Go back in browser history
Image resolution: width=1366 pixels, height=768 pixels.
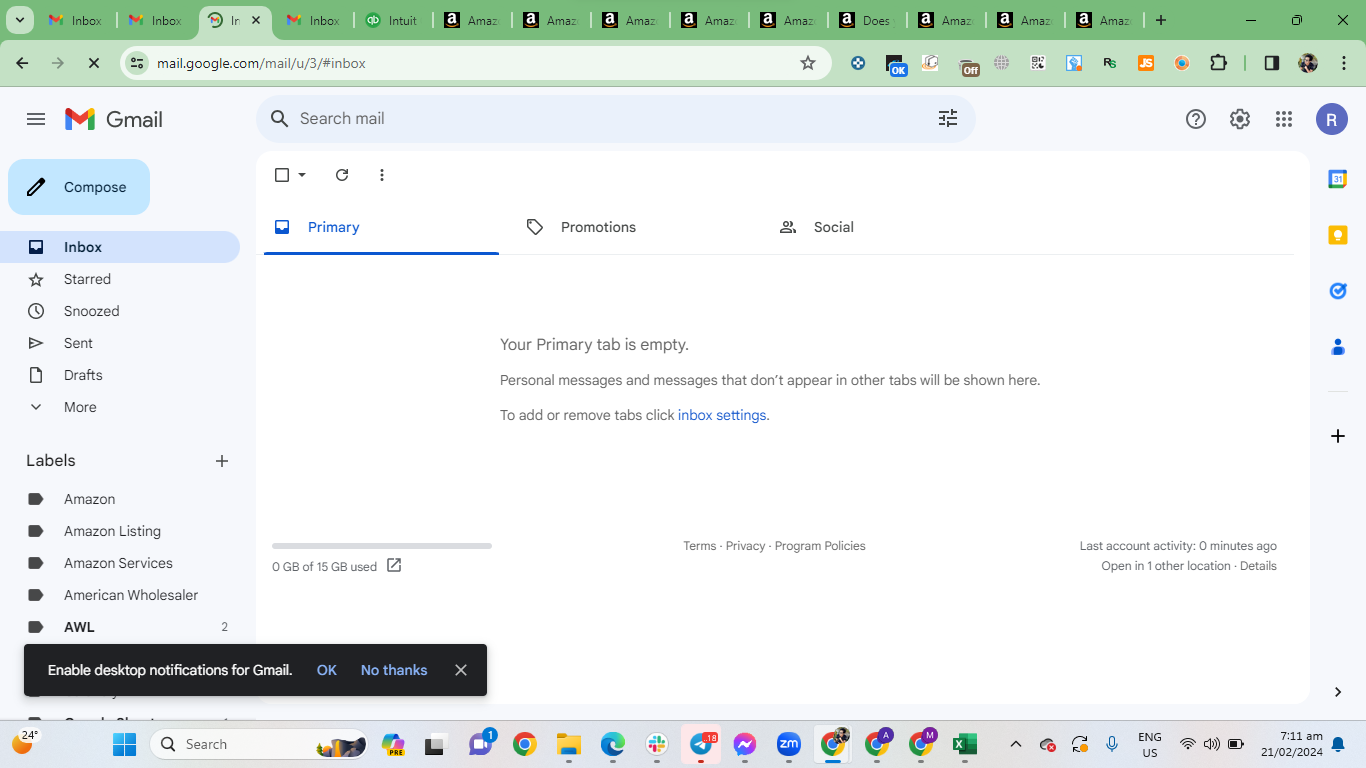click(x=23, y=63)
